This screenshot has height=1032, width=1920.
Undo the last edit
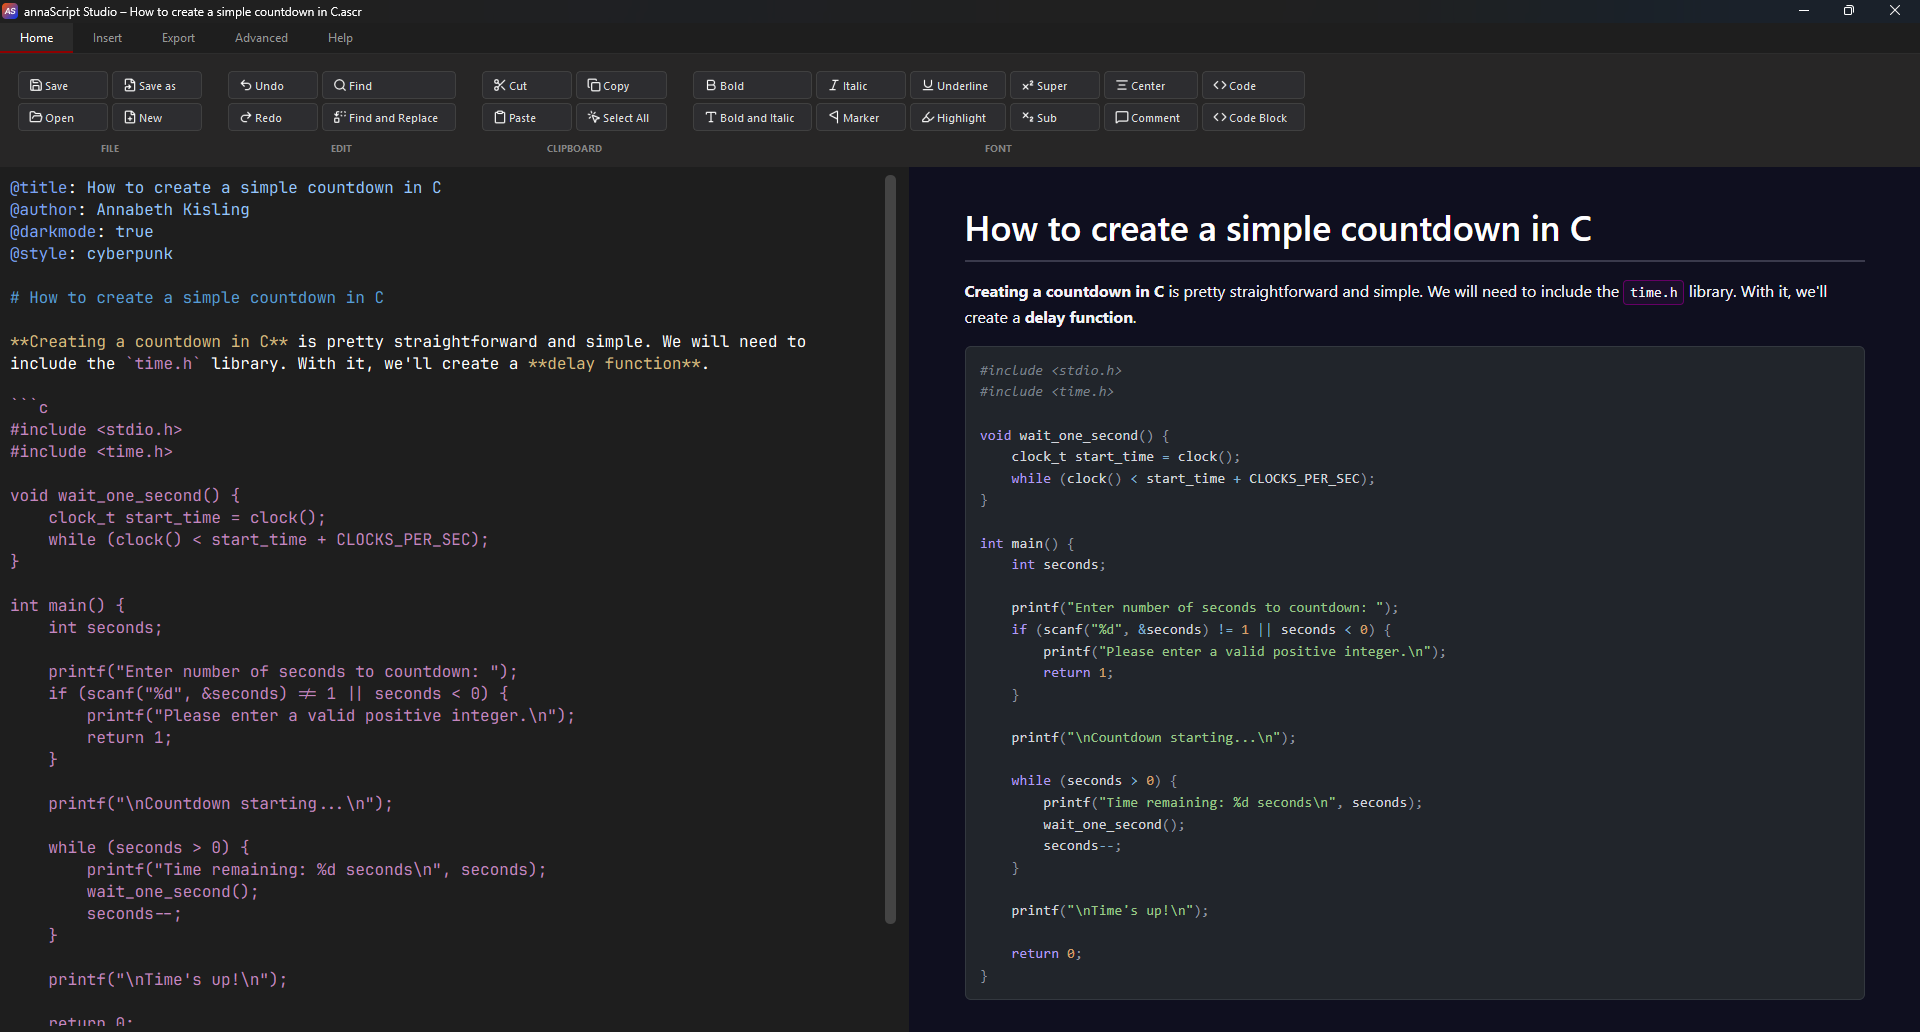pos(272,85)
